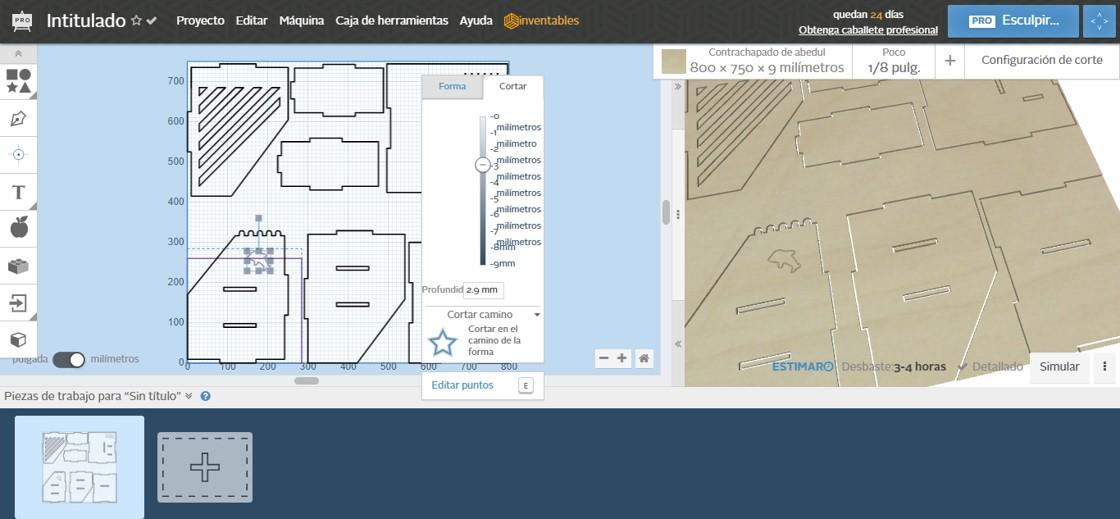Expand preview with top double-chevron
Viewport: 1120px width, 519px height.
click(x=678, y=86)
